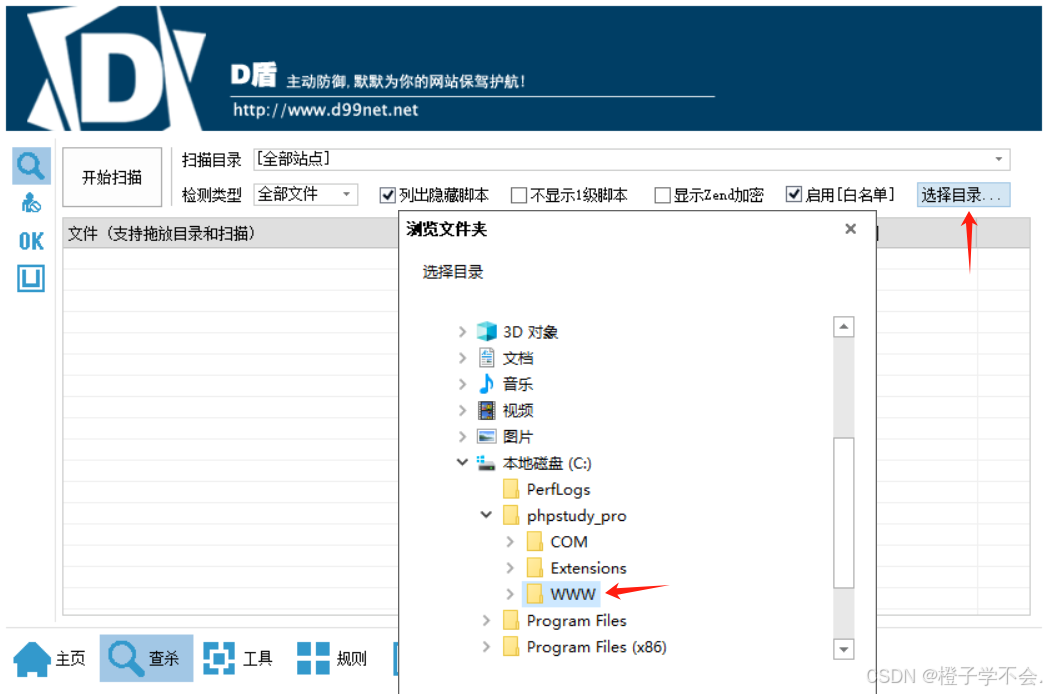Select the Program Files folder icon
The height and width of the screenshot is (694, 1047).
coord(511,621)
